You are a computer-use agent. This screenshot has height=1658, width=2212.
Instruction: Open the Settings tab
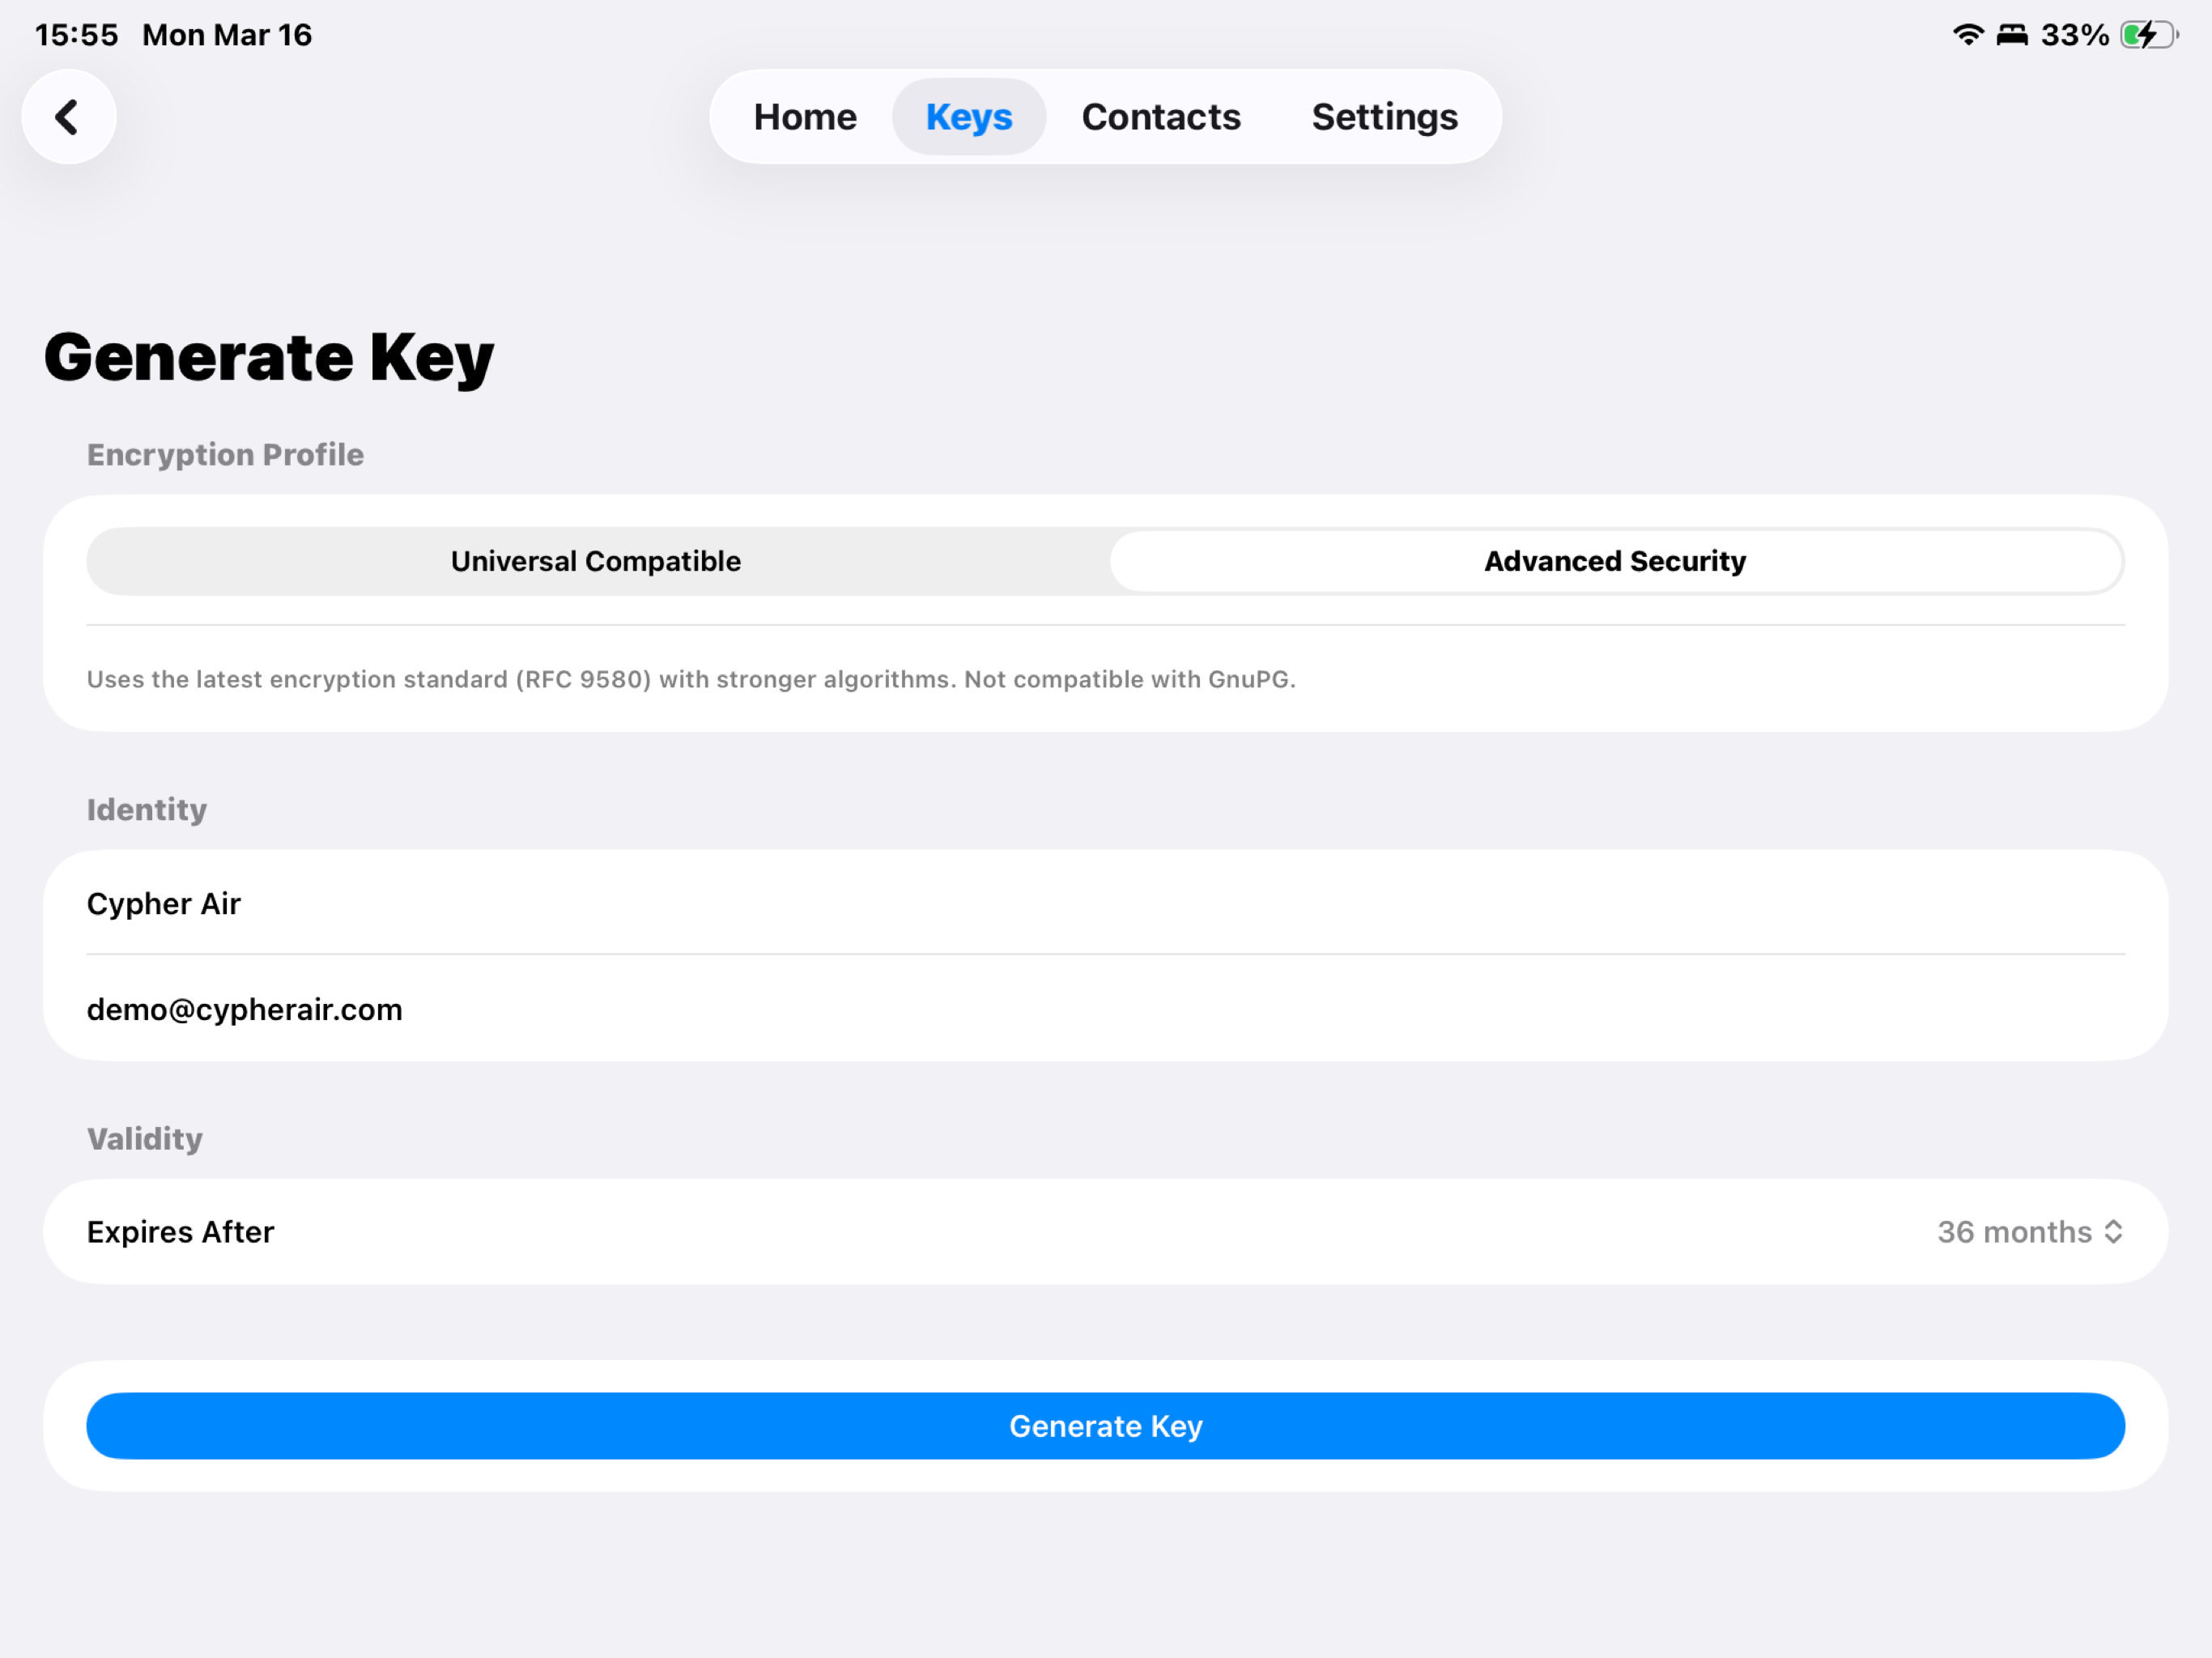pyautogui.click(x=1384, y=117)
